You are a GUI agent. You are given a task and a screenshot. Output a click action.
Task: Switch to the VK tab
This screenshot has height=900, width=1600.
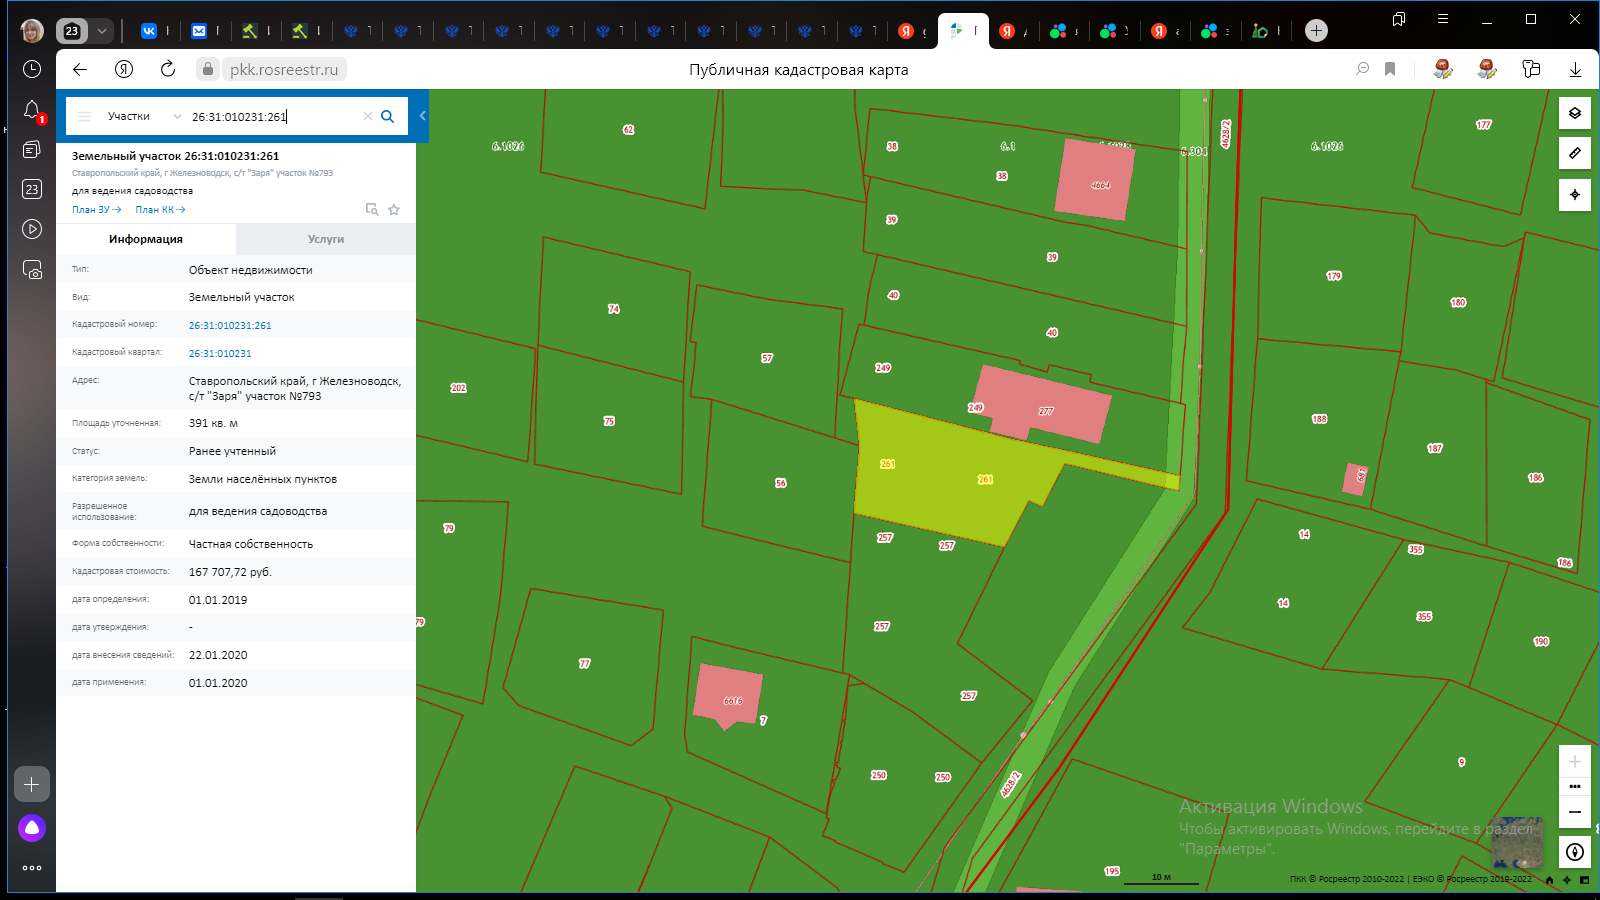point(149,31)
